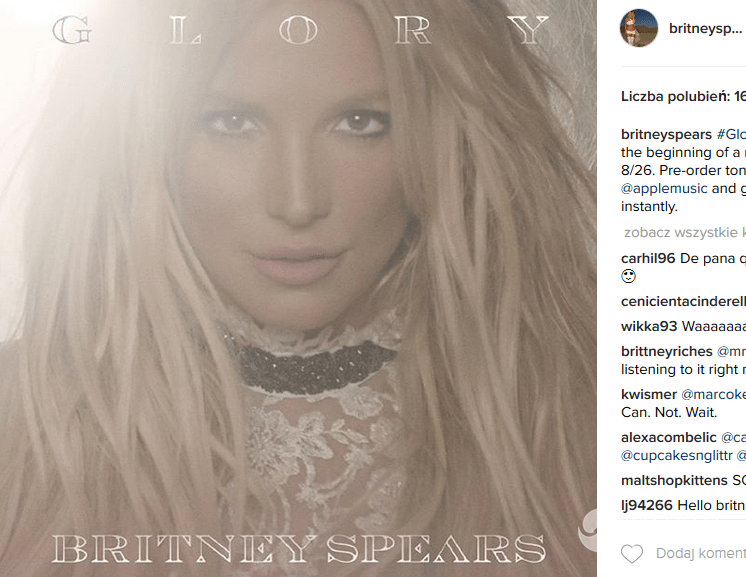This screenshot has height=577, width=746.
Task: Expand zobacz wszystkie comments link
Action: pos(685,233)
